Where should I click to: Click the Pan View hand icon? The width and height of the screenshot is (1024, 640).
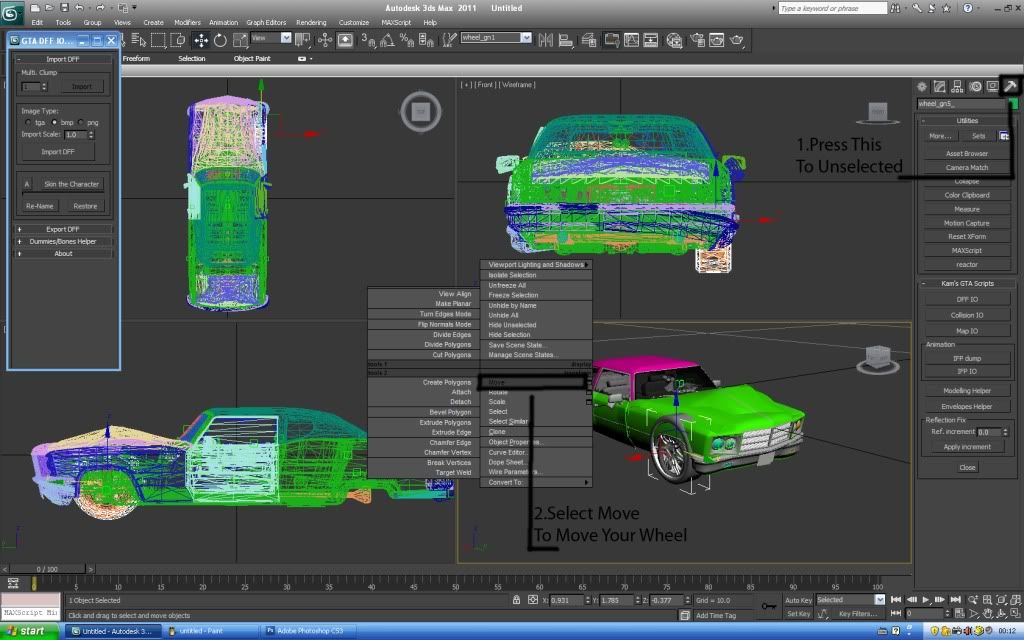pyautogui.click(x=987, y=614)
